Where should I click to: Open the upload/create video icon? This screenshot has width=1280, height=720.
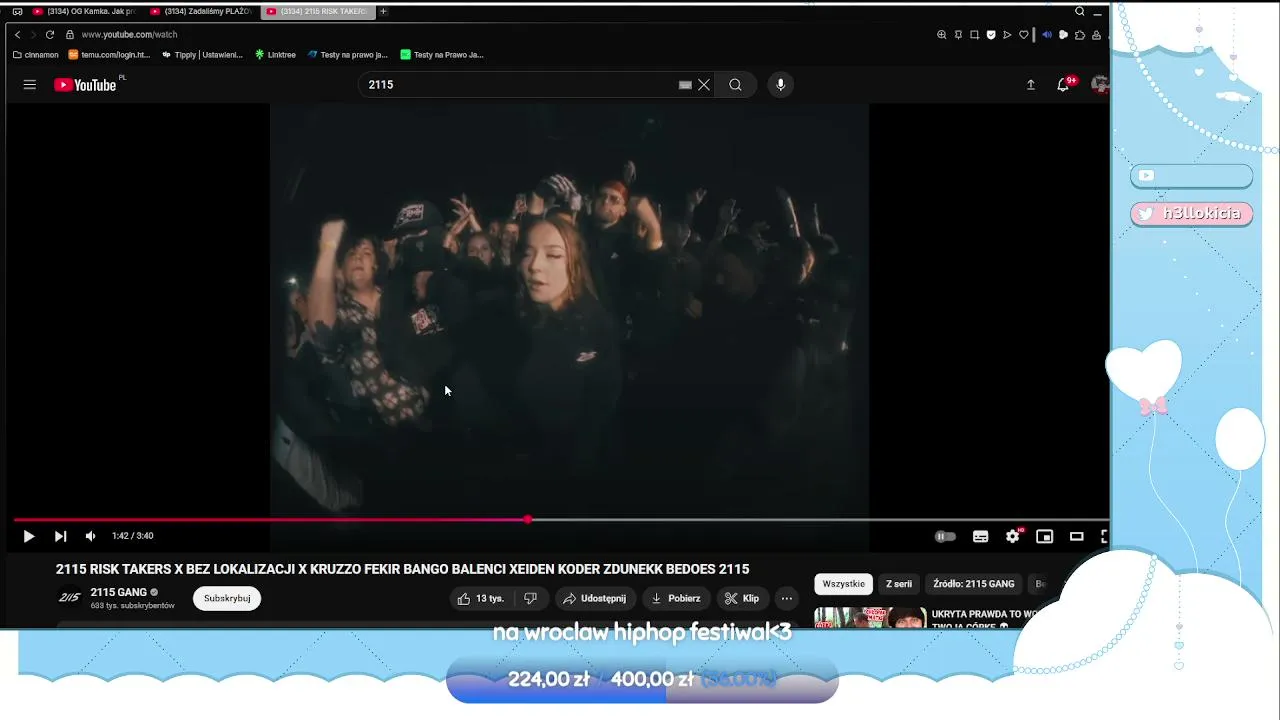pos(1031,85)
